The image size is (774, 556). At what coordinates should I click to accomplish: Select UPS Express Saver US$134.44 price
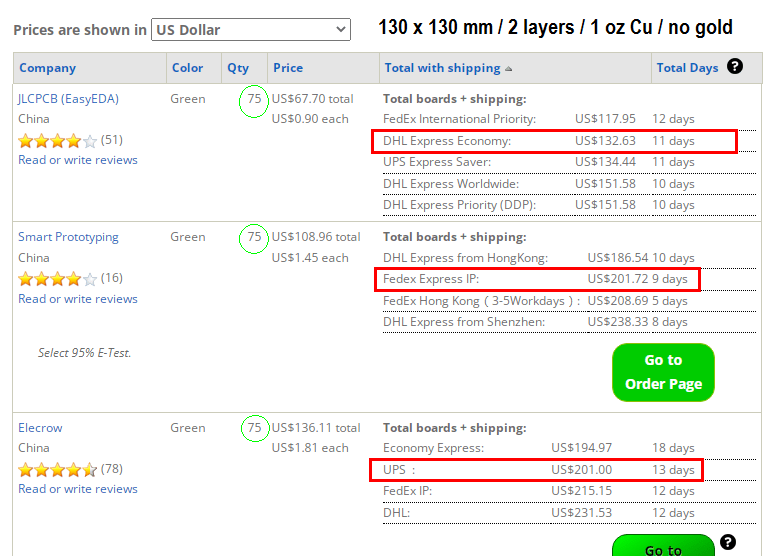[605, 162]
